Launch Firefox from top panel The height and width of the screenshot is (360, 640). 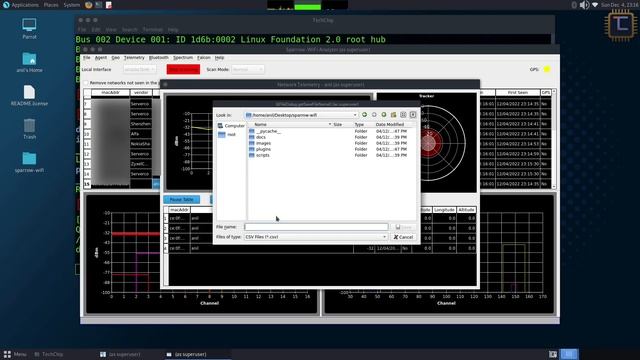click(x=89, y=5)
